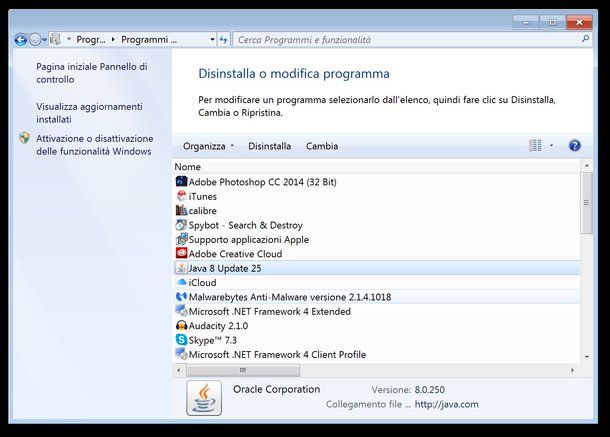Click the Supporto applicazioni Apple icon

point(181,239)
